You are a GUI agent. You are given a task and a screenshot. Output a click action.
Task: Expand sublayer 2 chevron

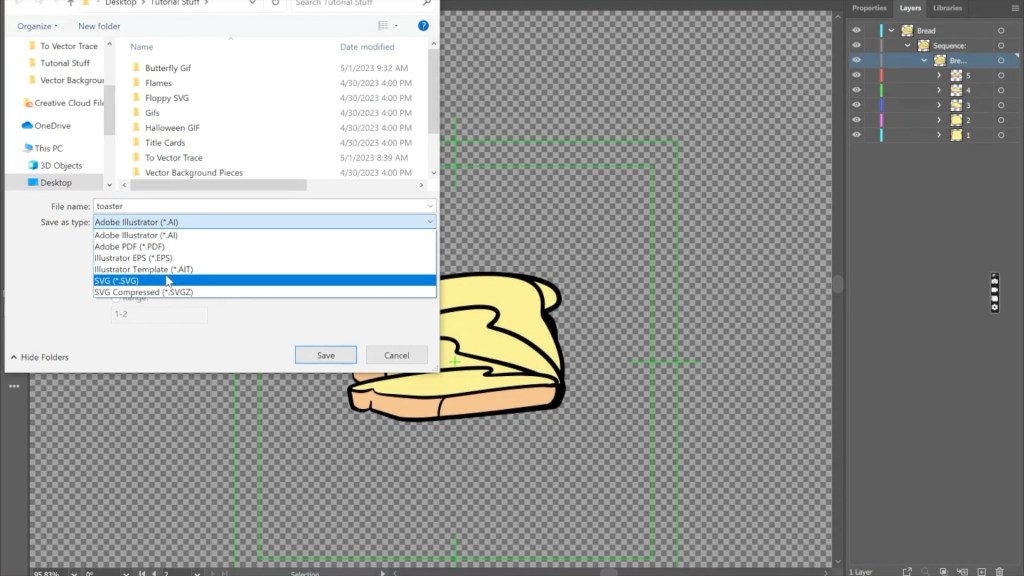coord(939,120)
